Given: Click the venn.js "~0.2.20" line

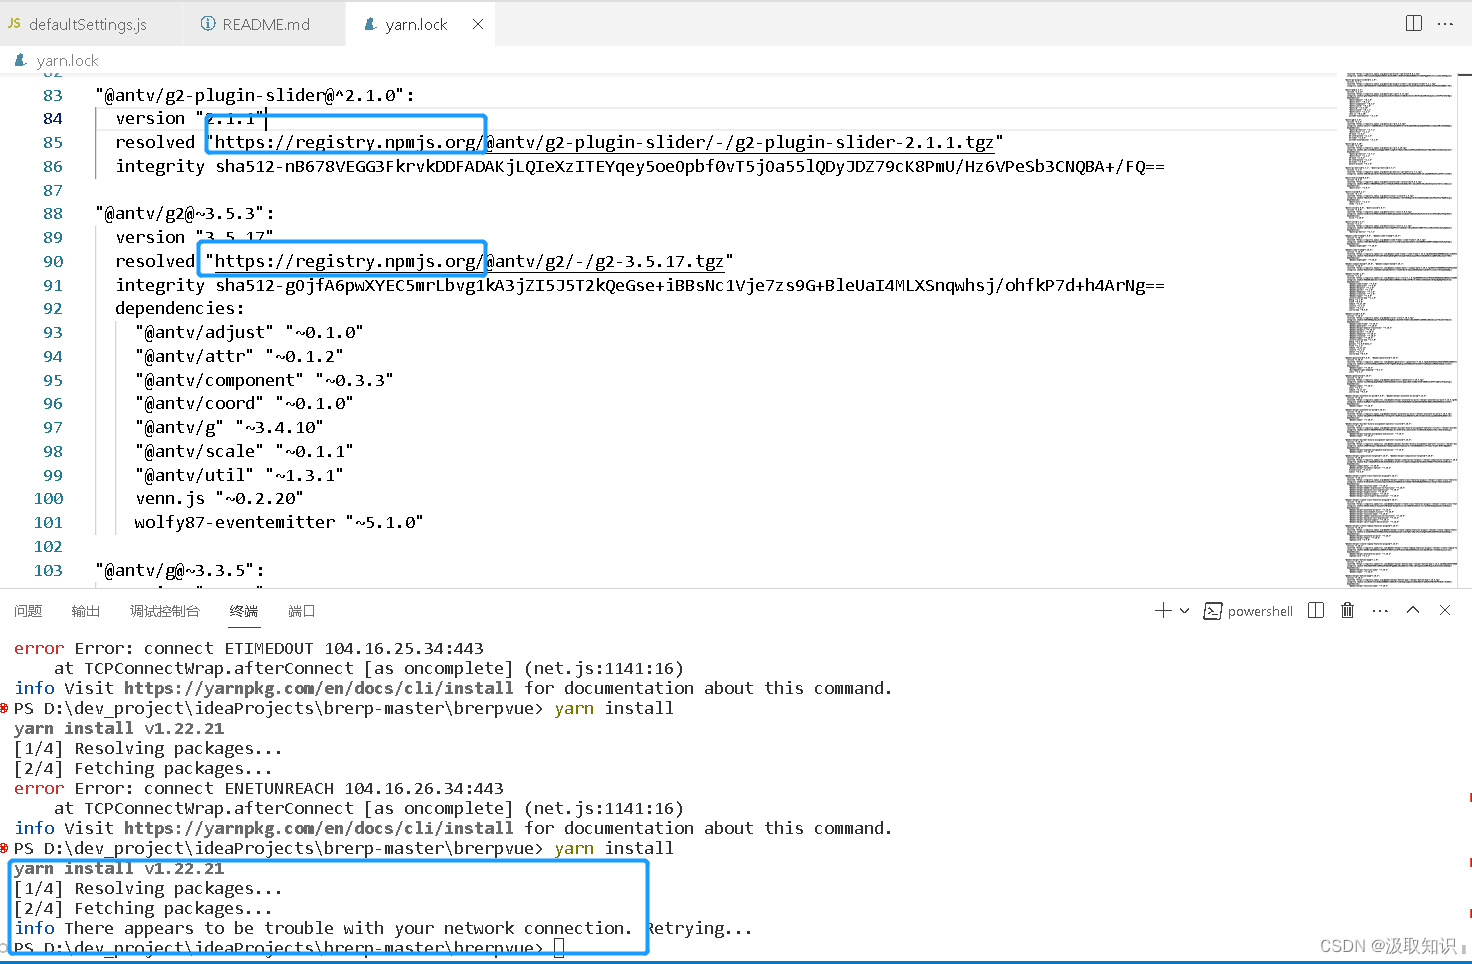Looking at the screenshot, I should click(219, 498).
